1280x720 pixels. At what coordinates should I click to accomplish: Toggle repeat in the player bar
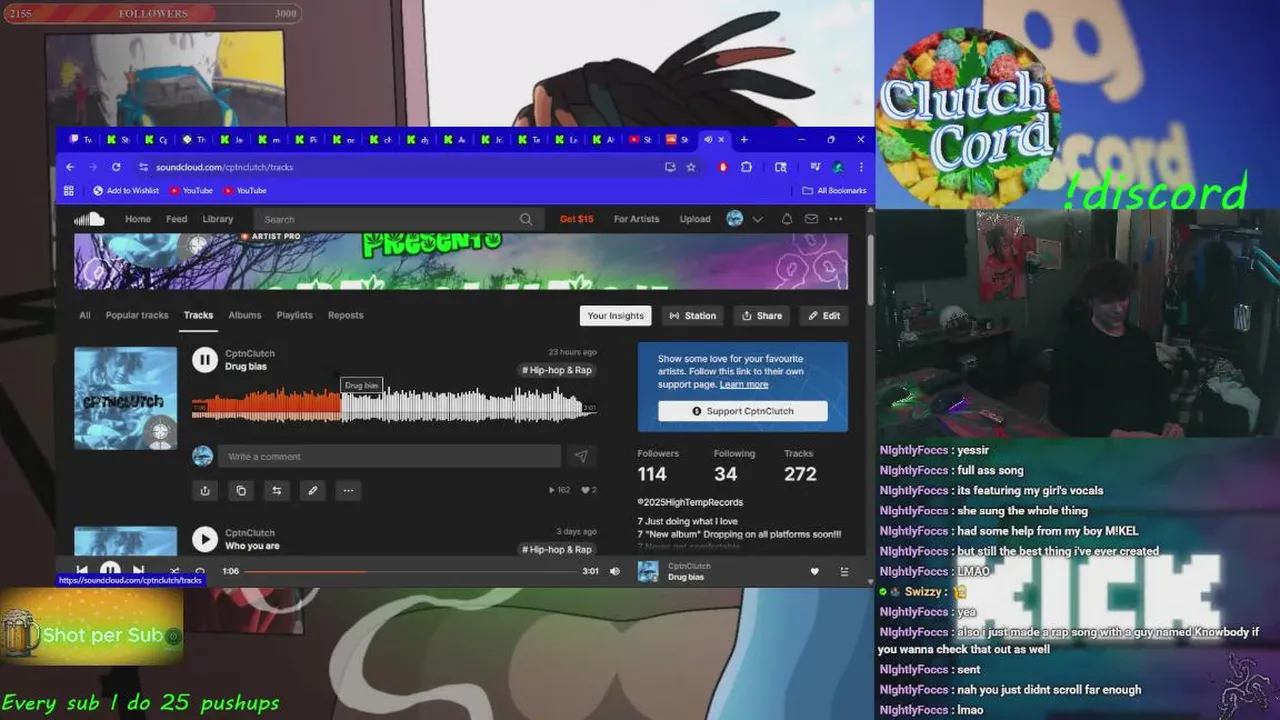pyautogui.click(x=200, y=571)
